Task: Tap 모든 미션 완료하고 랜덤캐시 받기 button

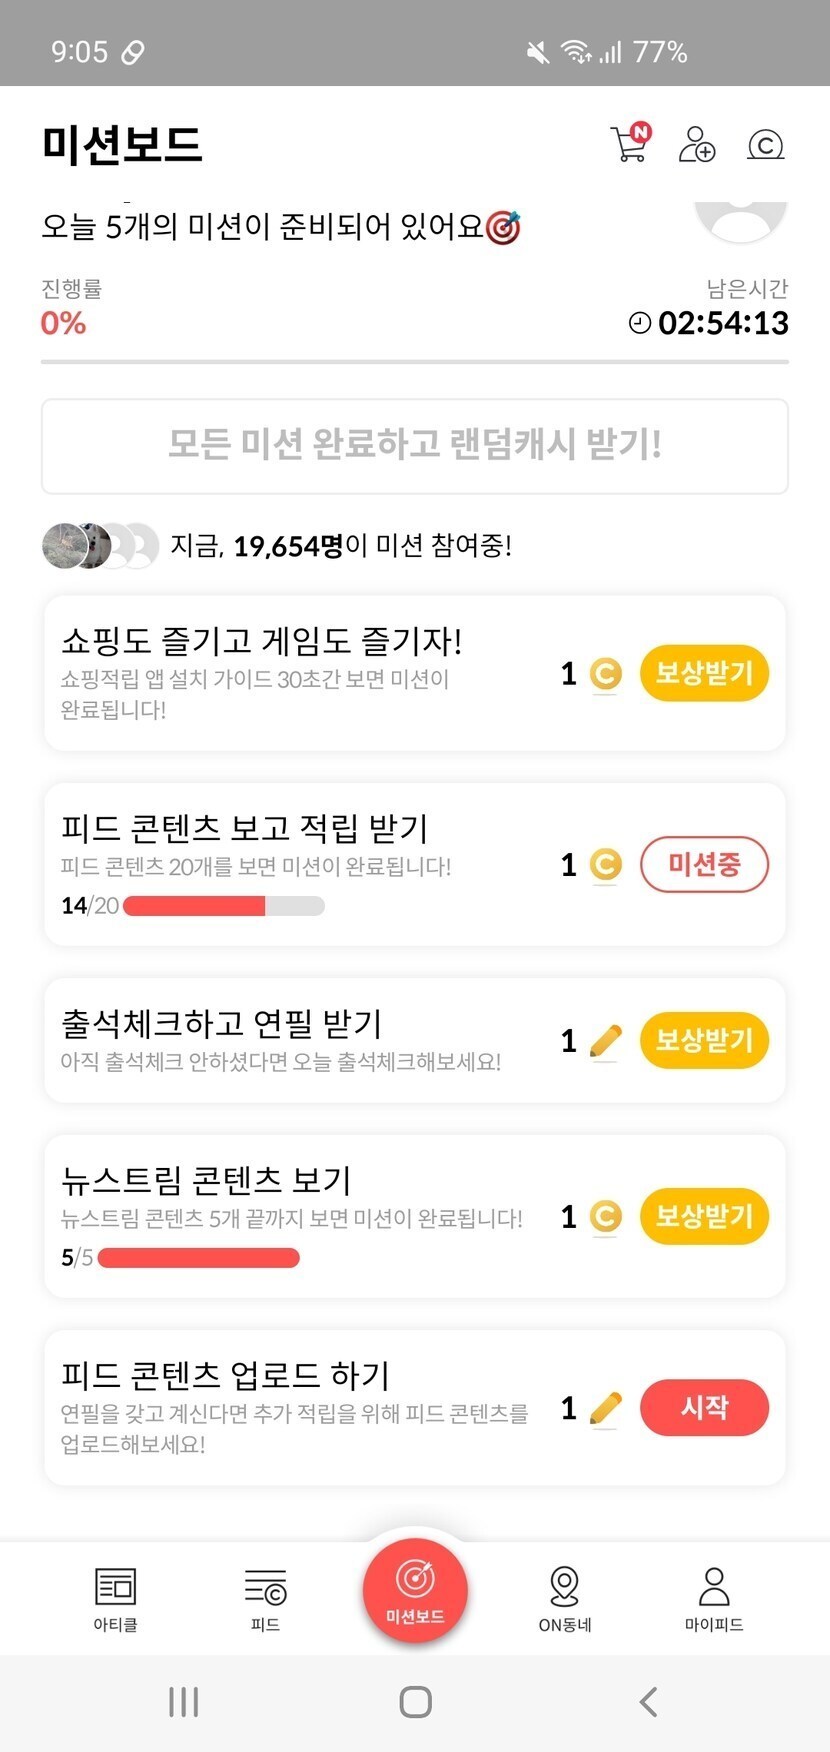Action: pyautogui.click(x=415, y=445)
